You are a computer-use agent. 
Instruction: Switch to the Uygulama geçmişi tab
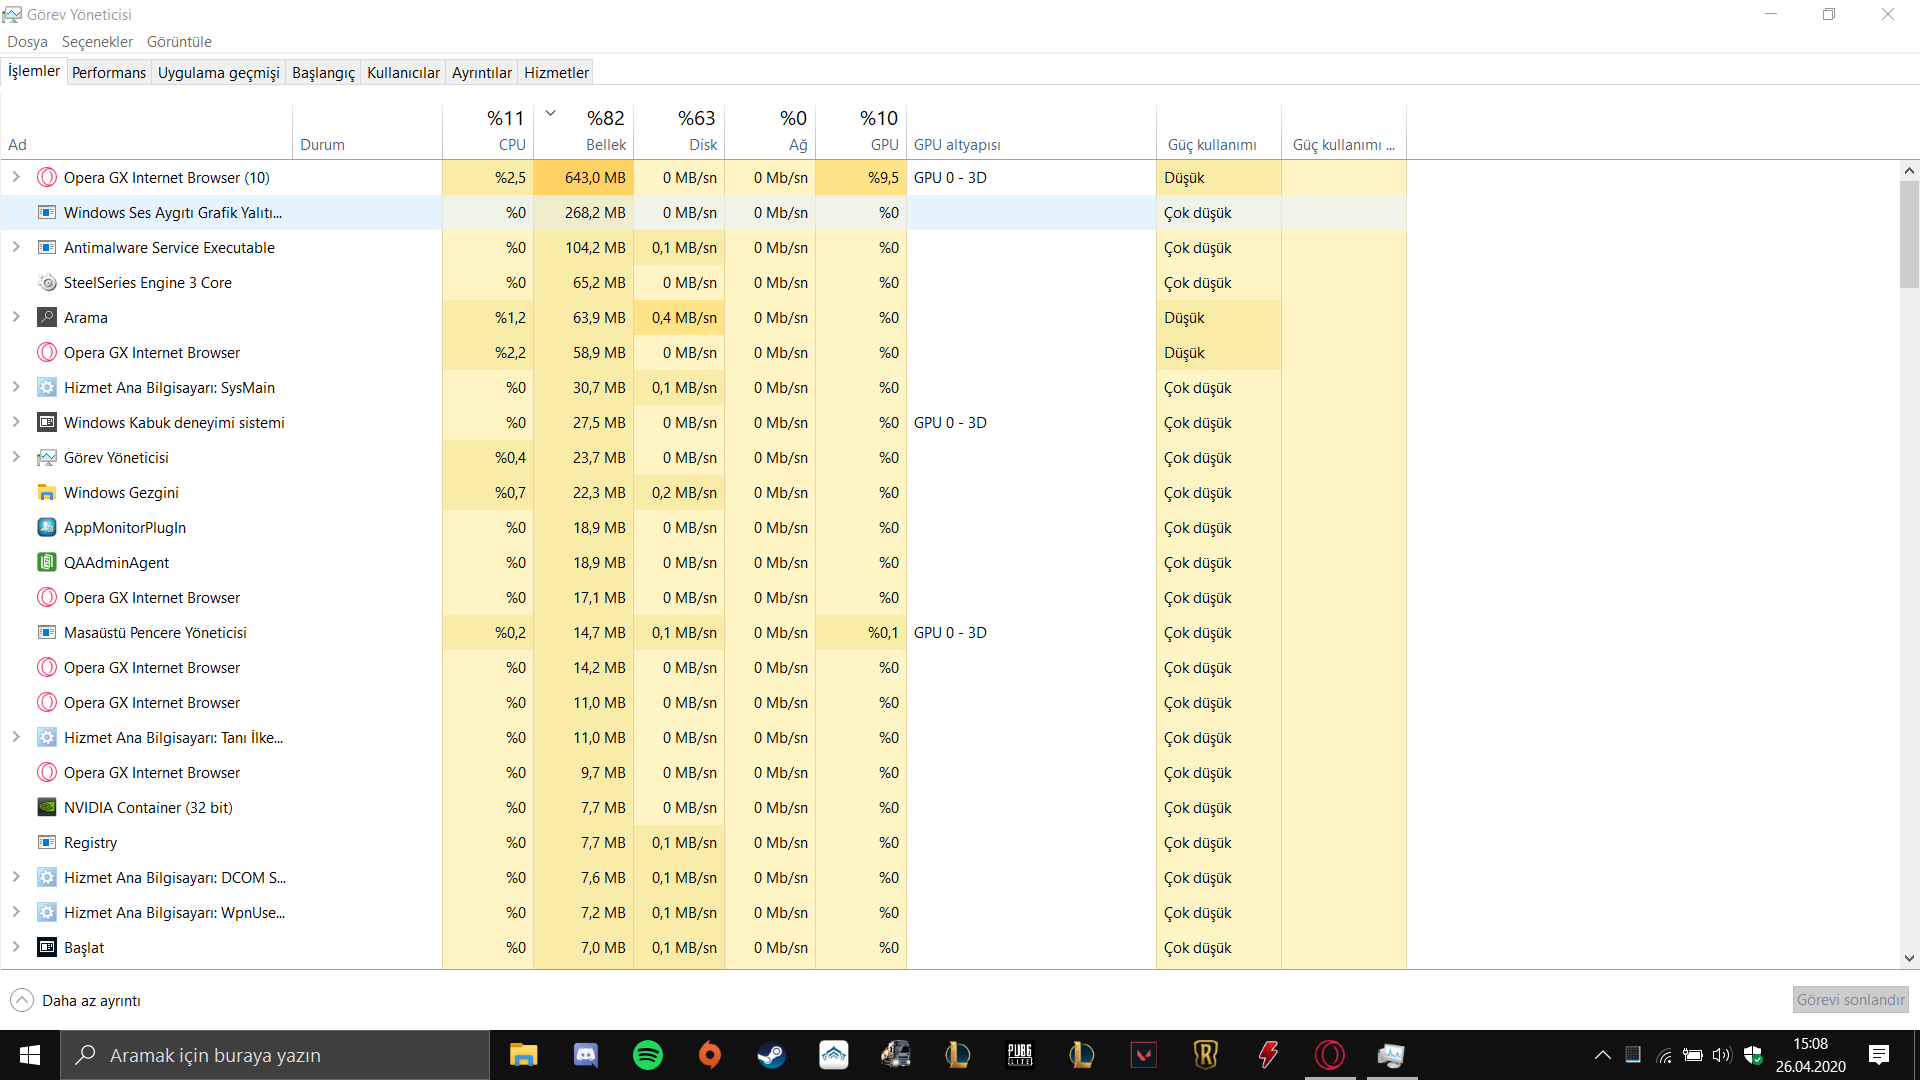[x=218, y=73]
